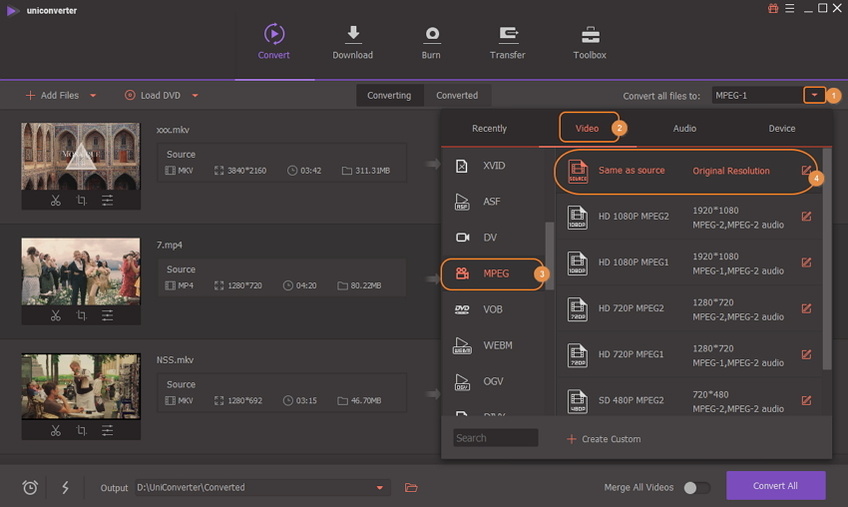848x507 pixels.
Task: Select HD 720P MPEG1 preset
Action: tap(689, 355)
